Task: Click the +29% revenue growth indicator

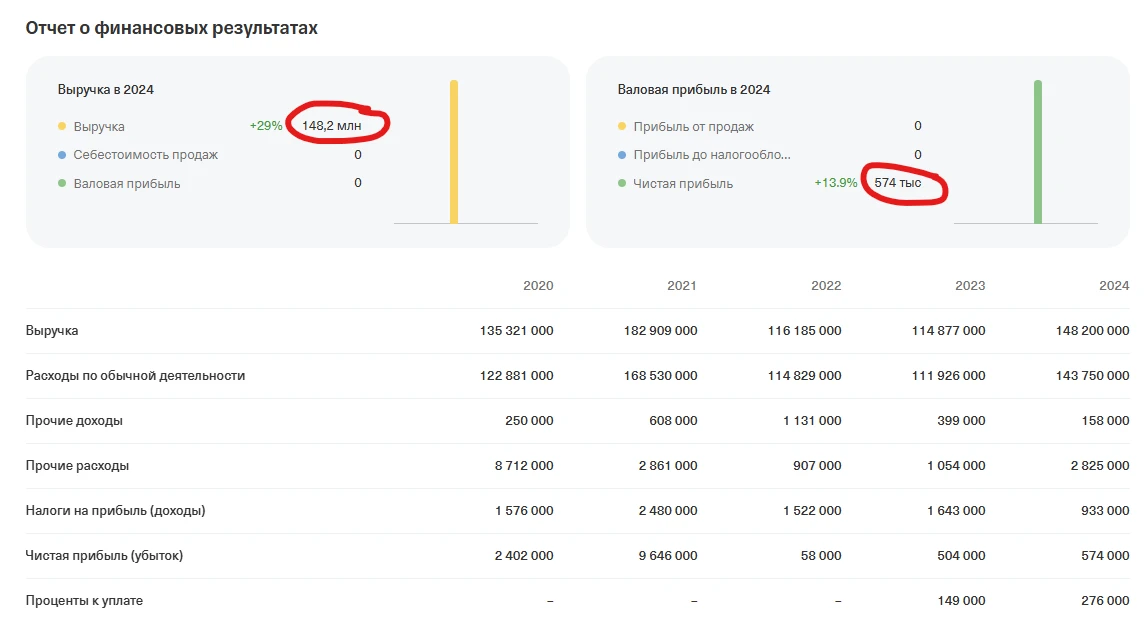Action: click(266, 126)
